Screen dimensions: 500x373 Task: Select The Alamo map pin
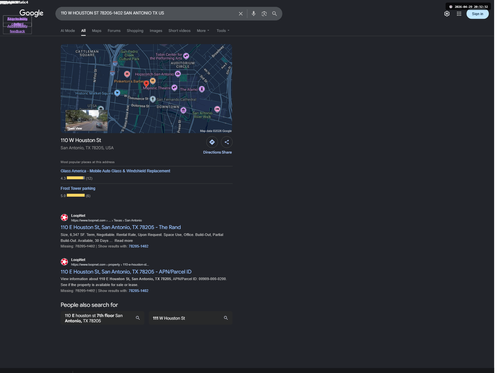(202, 89)
